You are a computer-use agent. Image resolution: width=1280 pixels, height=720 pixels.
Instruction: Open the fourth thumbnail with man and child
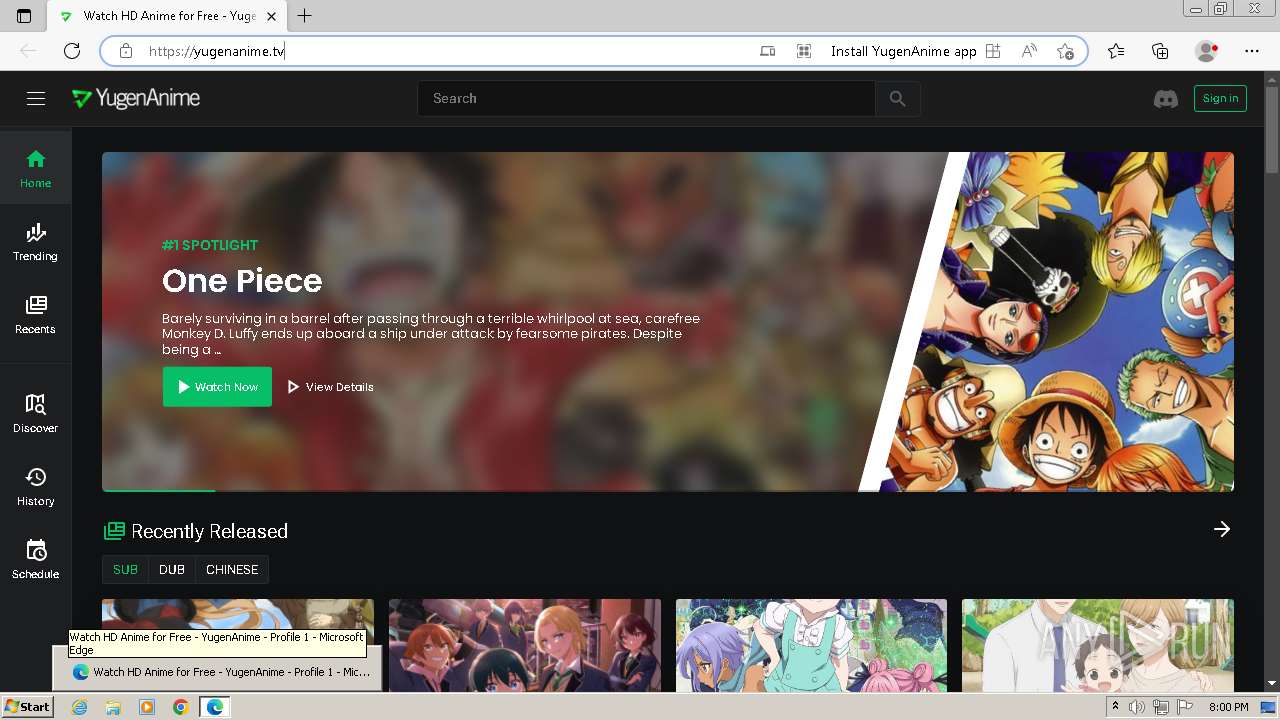pyautogui.click(x=1098, y=645)
